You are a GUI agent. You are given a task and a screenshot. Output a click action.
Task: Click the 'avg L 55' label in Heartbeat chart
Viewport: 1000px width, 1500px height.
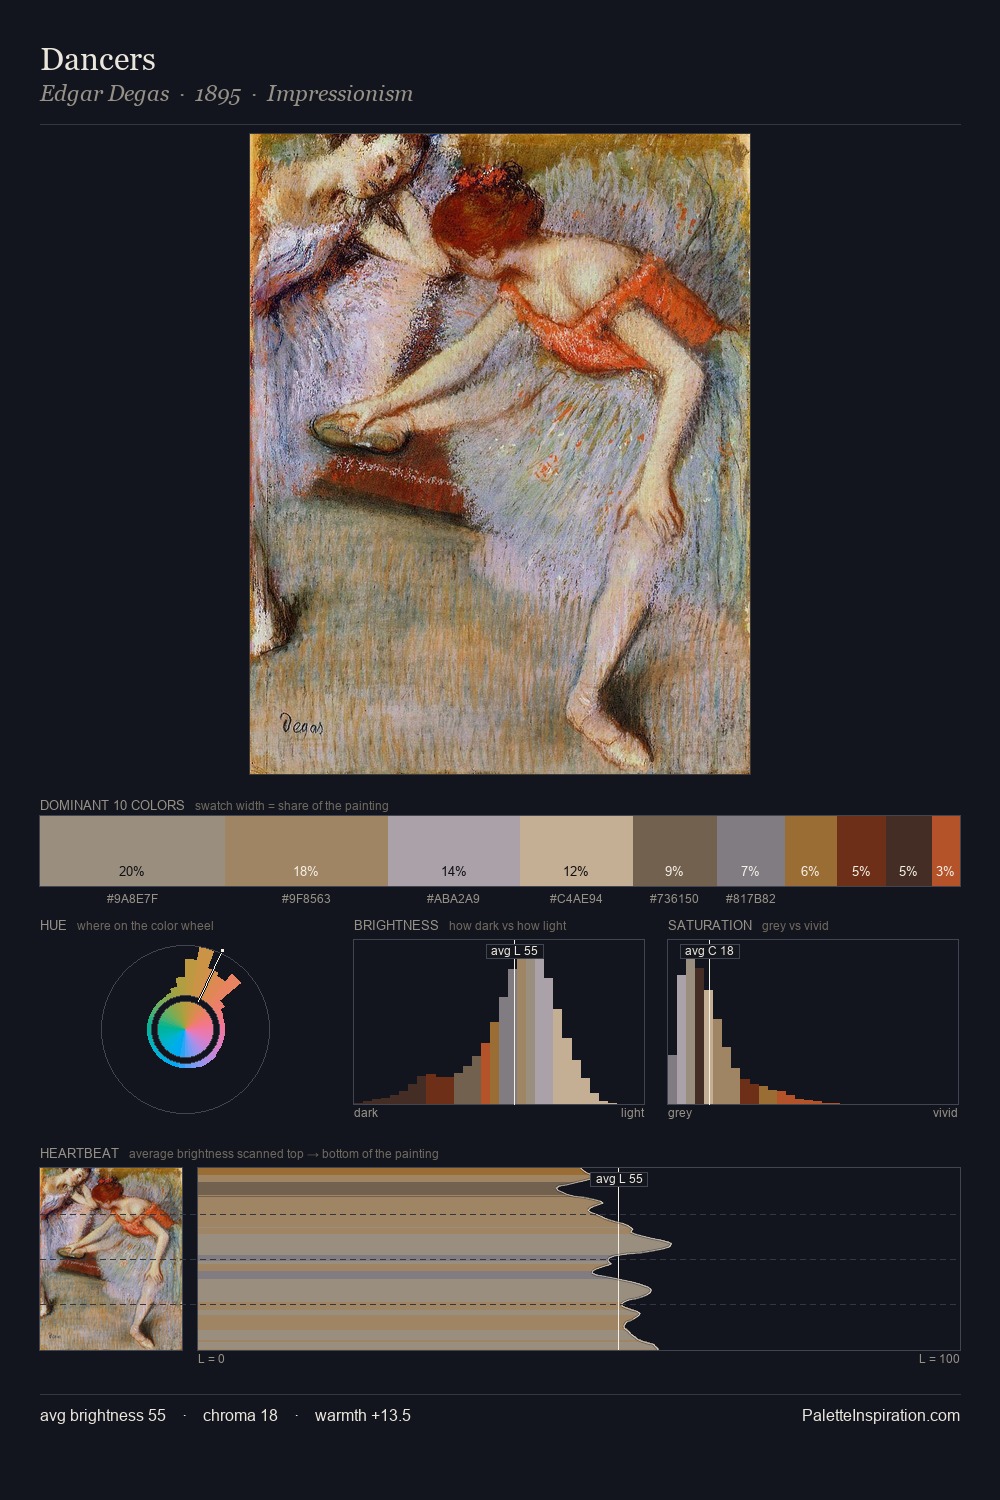(619, 1179)
